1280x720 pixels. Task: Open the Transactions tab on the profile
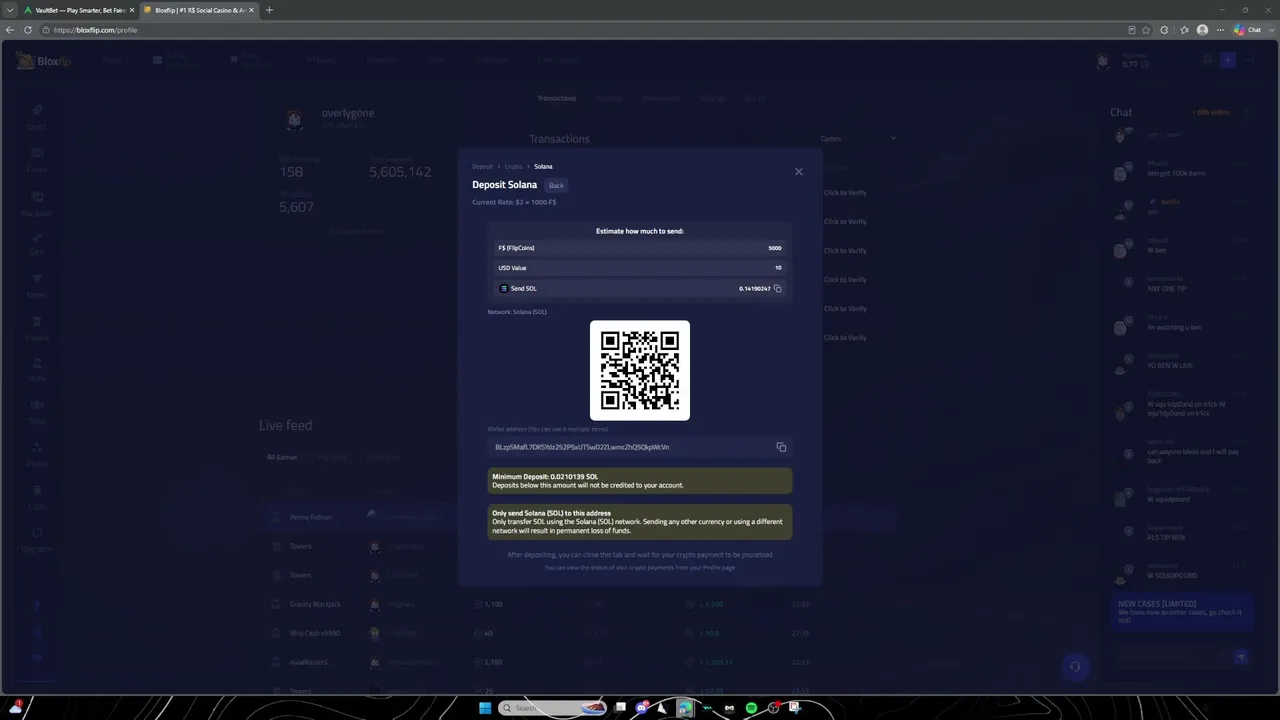pyautogui.click(x=557, y=98)
